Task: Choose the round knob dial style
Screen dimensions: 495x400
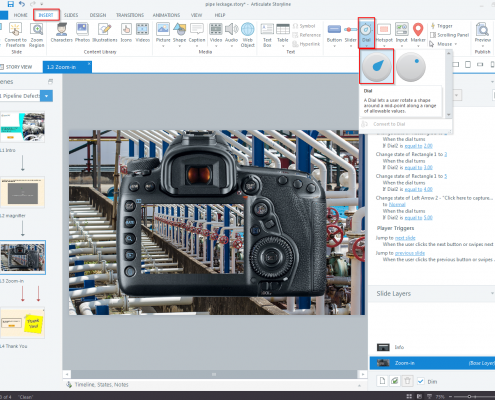Action: tap(411, 66)
